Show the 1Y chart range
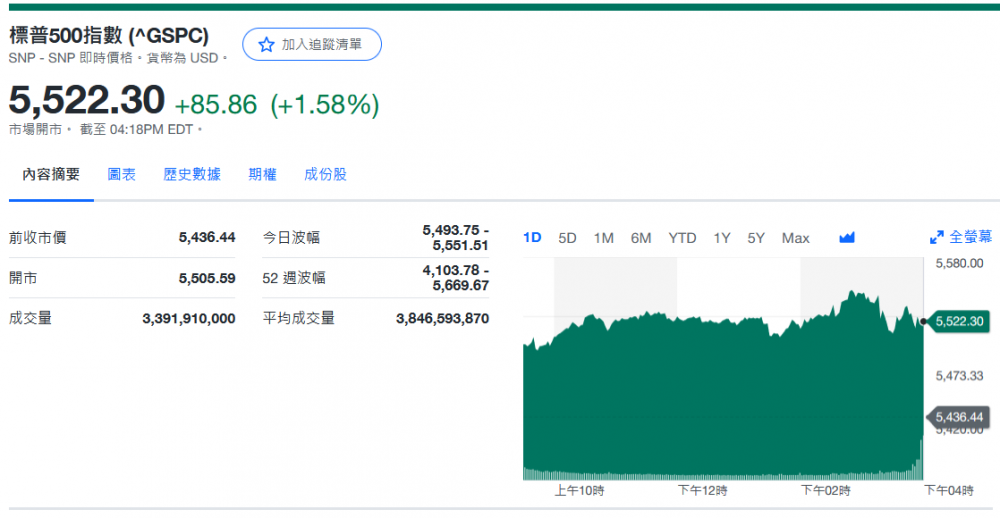1000x518 pixels. click(721, 238)
